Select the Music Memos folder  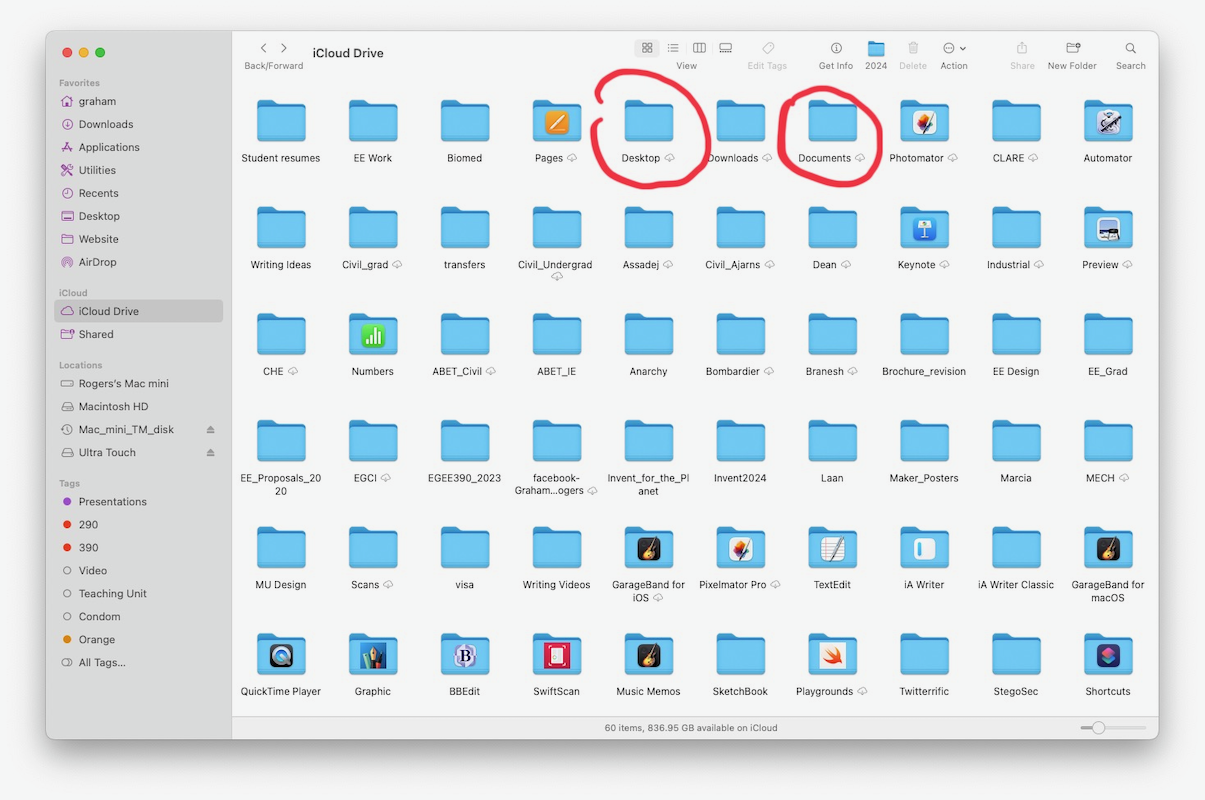point(649,656)
